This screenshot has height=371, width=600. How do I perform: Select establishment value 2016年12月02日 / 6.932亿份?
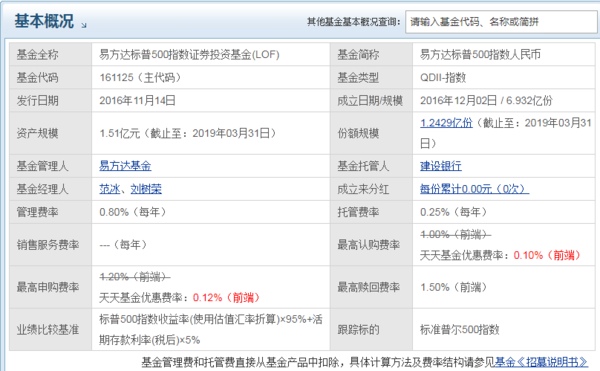486,101
